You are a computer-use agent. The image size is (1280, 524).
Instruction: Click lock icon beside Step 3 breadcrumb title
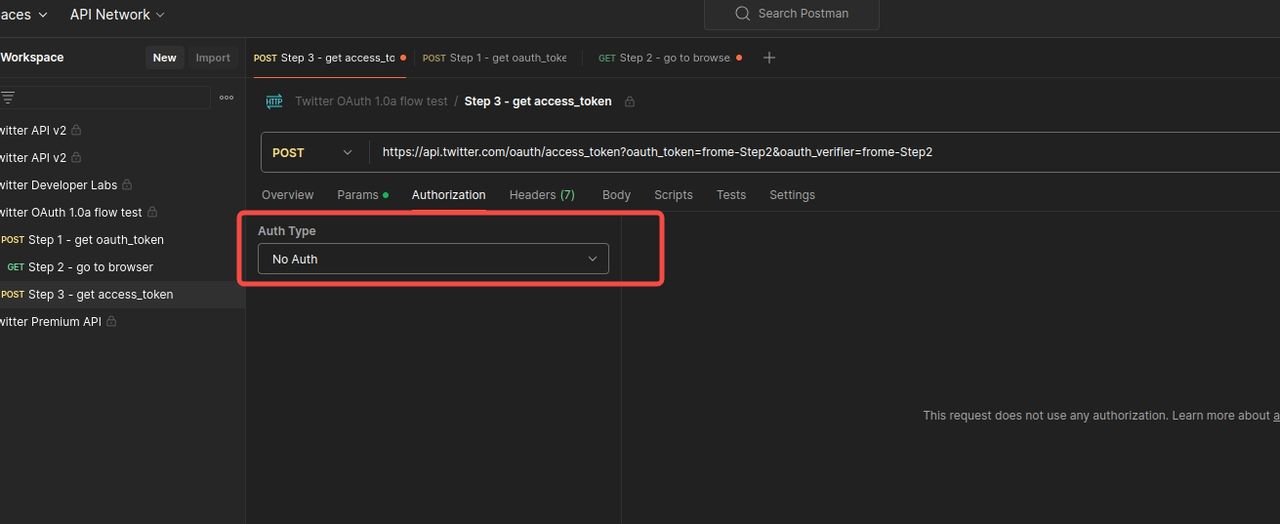click(630, 101)
